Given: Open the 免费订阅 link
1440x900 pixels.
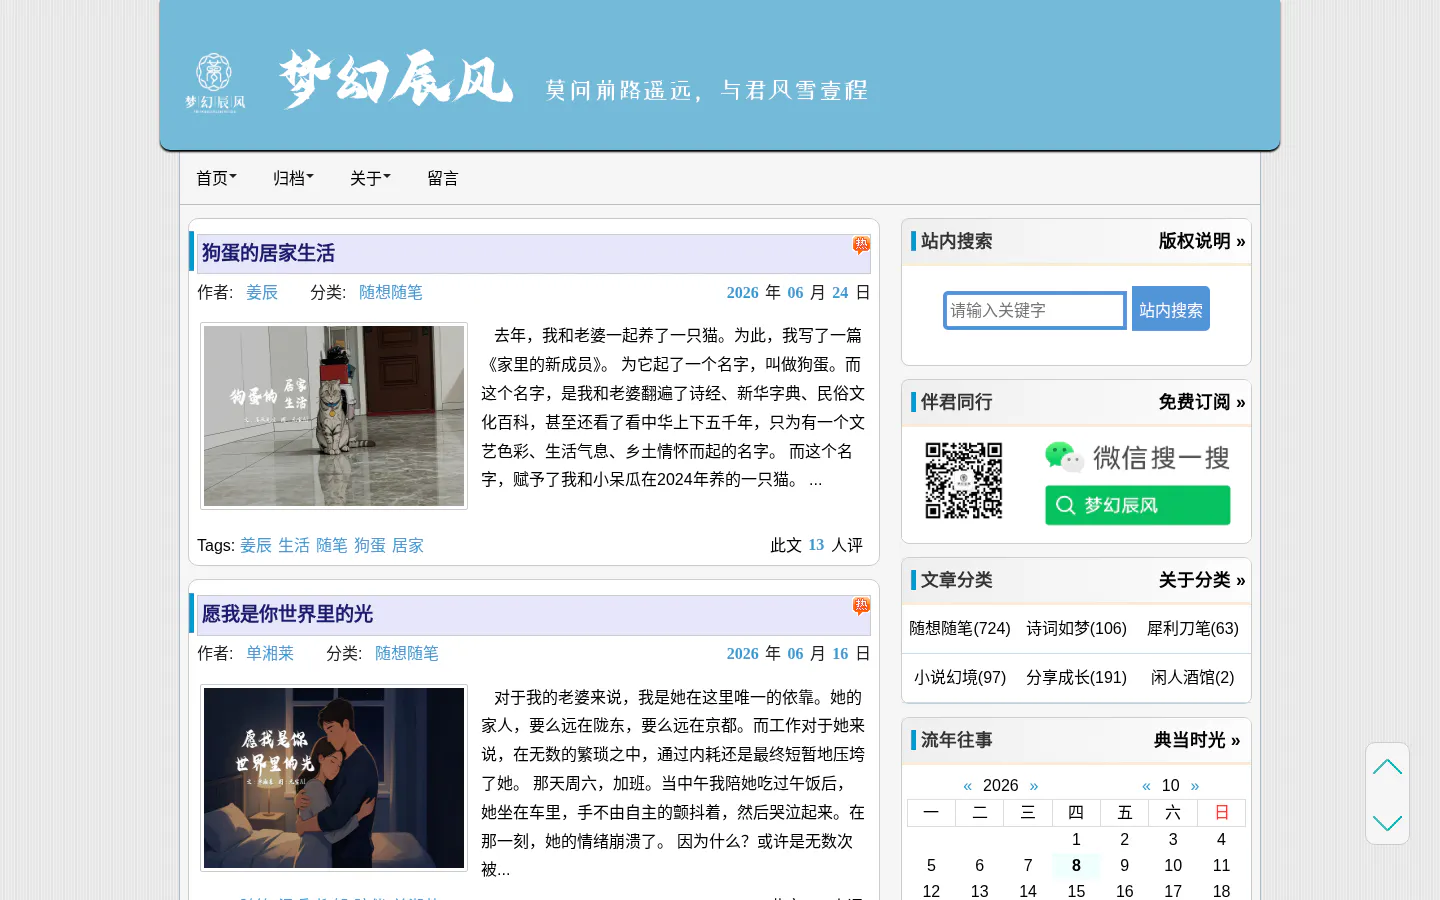Looking at the screenshot, I should (1202, 402).
